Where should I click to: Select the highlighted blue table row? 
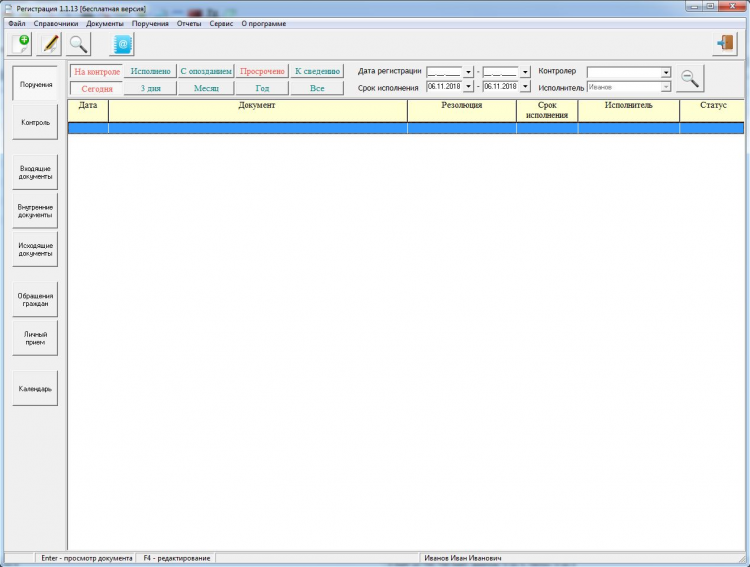tap(406, 128)
